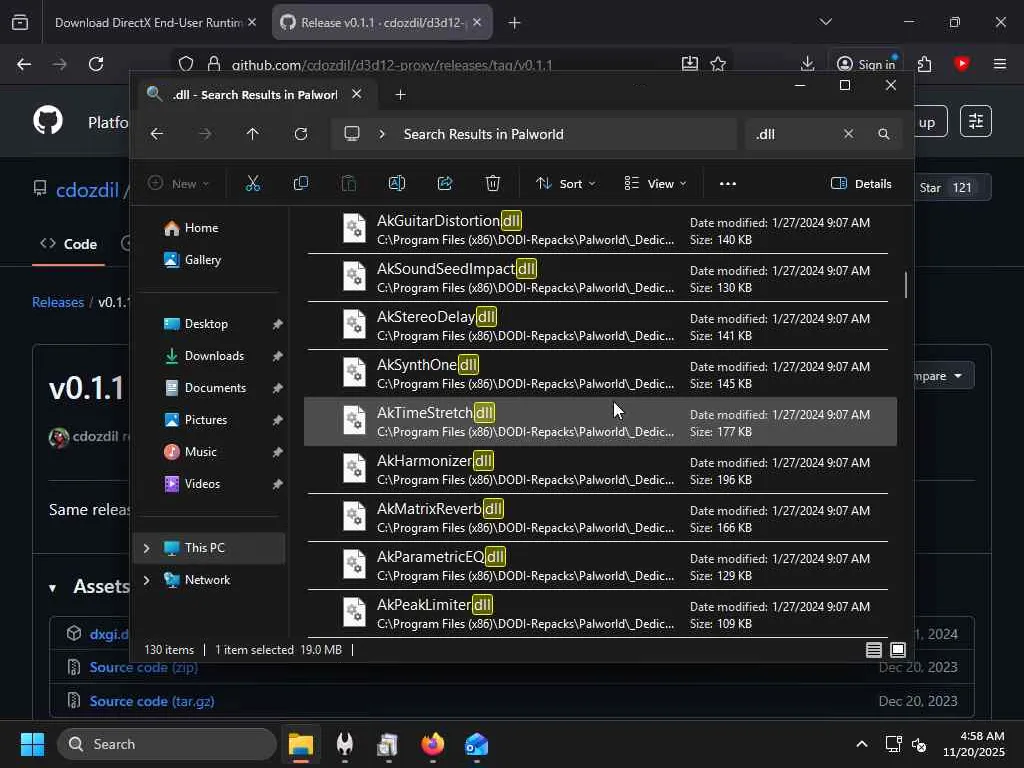
Task: Click the Explorer results vertical scrollbar thumb
Action: click(905, 285)
